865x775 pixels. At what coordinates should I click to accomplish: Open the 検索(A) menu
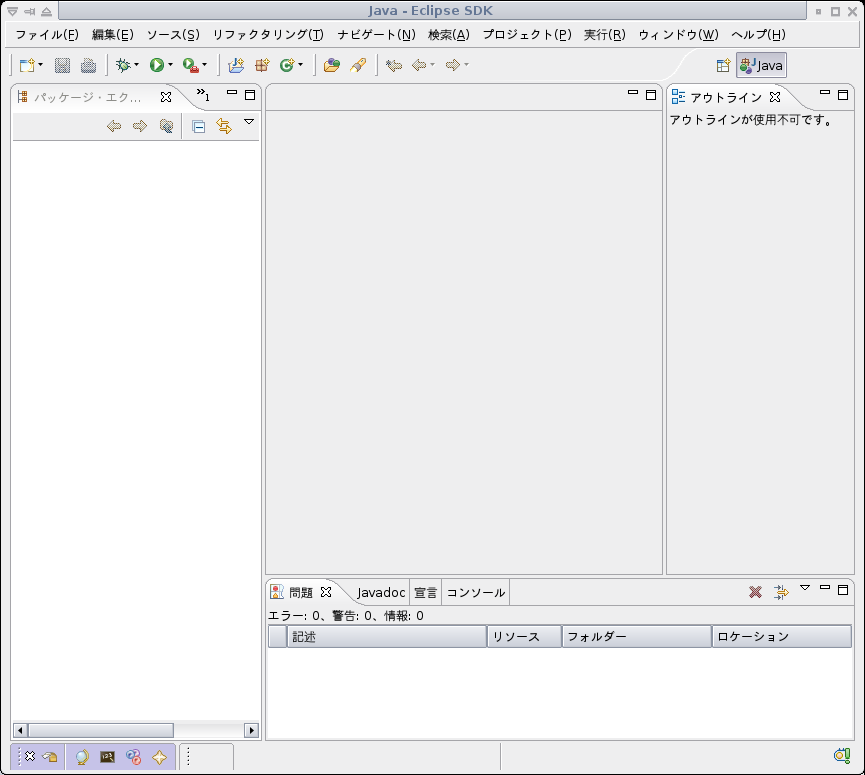(x=448, y=35)
